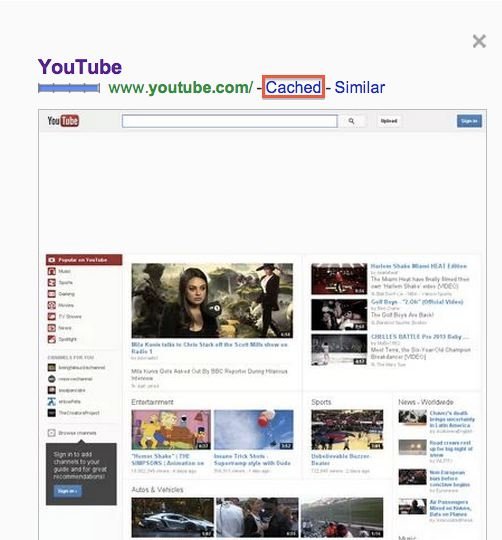Open the basketball Unbelievable Buzzer Beater thumbnail

tap(347, 429)
